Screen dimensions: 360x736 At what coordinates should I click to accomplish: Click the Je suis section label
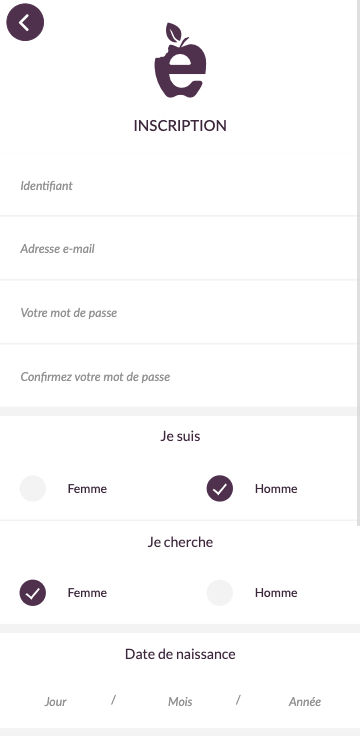point(180,437)
